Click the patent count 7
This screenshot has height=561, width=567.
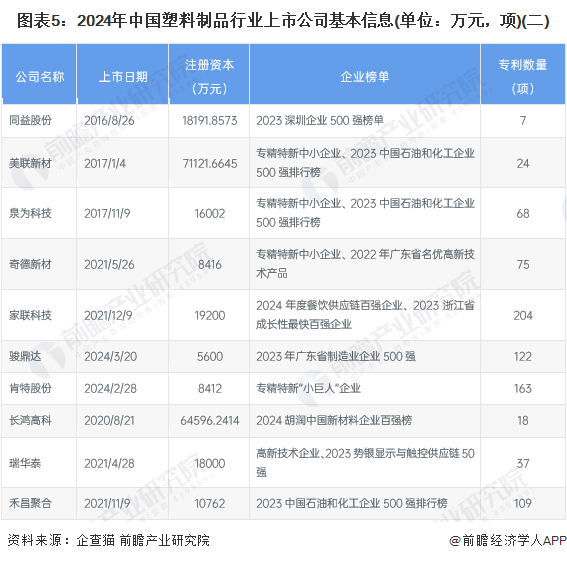(523, 120)
